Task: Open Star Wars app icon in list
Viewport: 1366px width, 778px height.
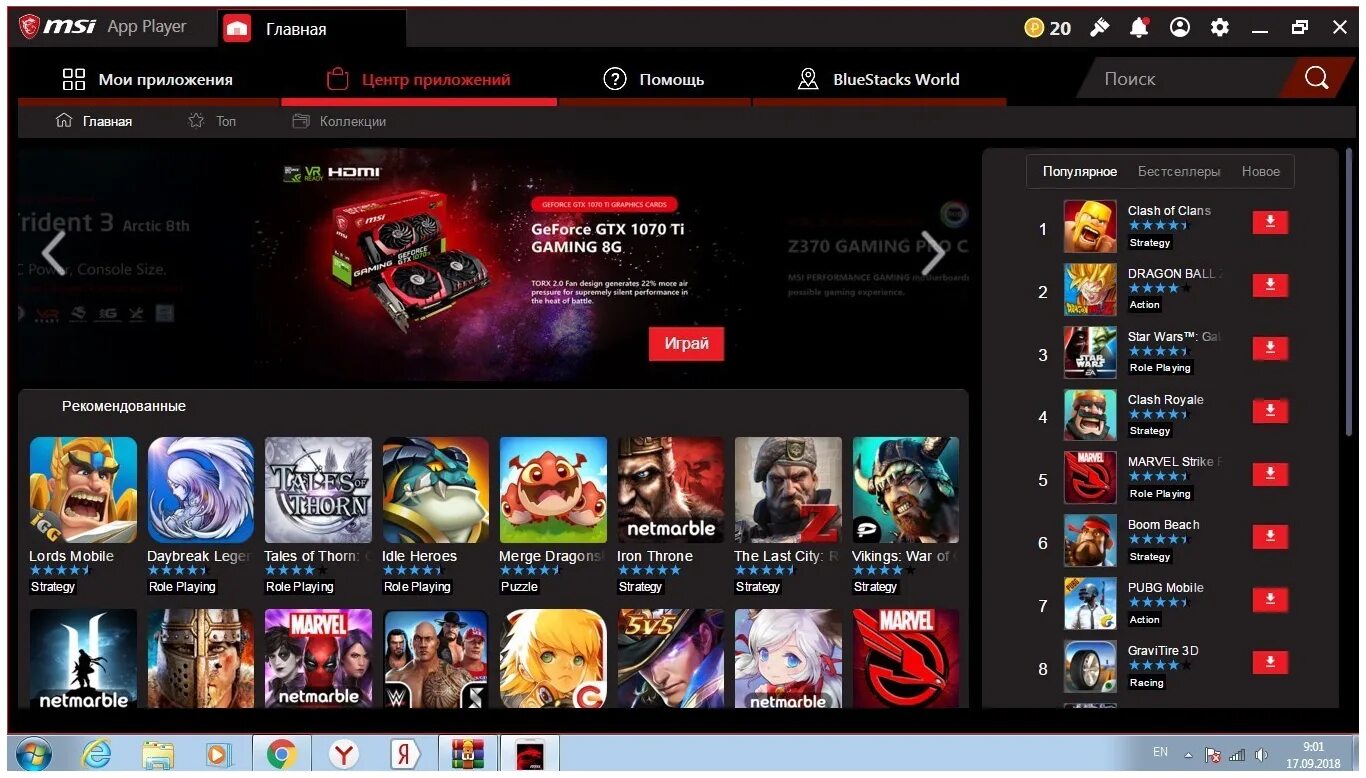Action: coord(1090,352)
